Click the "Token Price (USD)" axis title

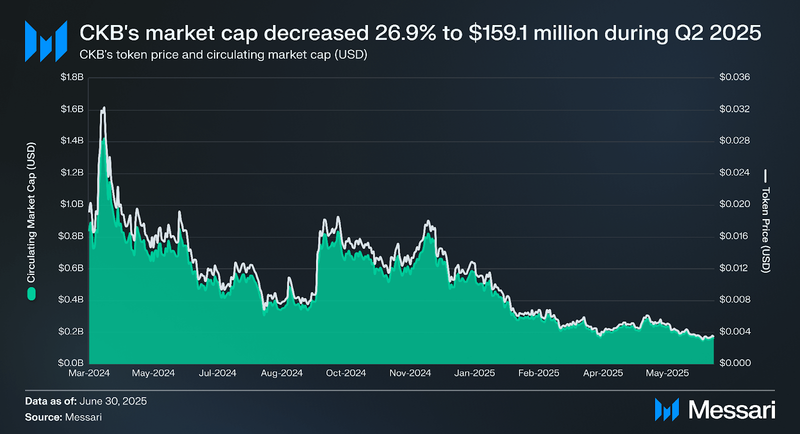(x=767, y=229)
